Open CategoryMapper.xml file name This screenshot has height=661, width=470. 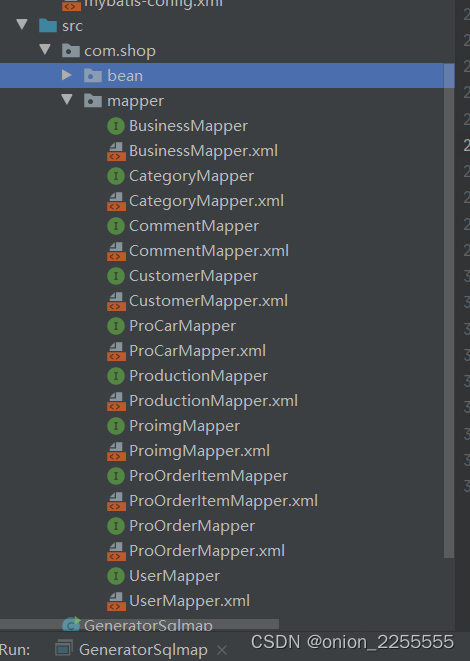207,202
